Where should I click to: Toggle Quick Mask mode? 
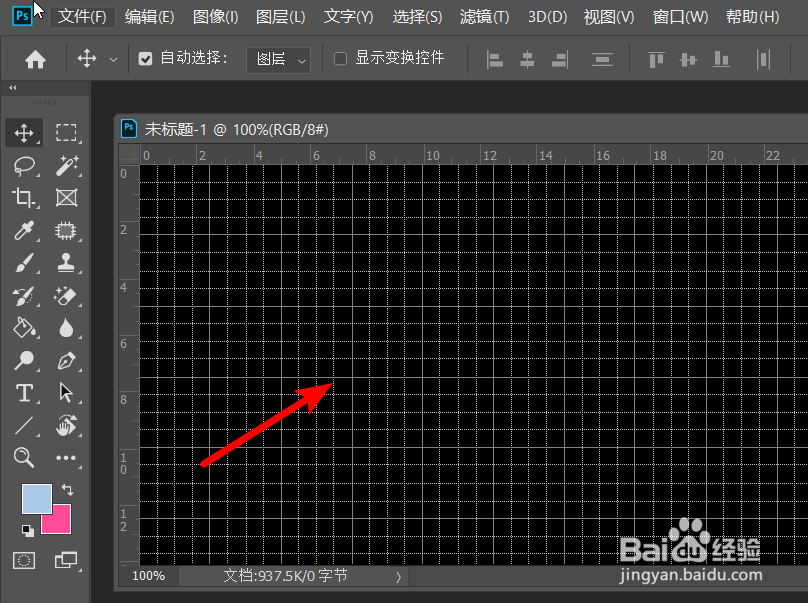click(x=24, y=561)
